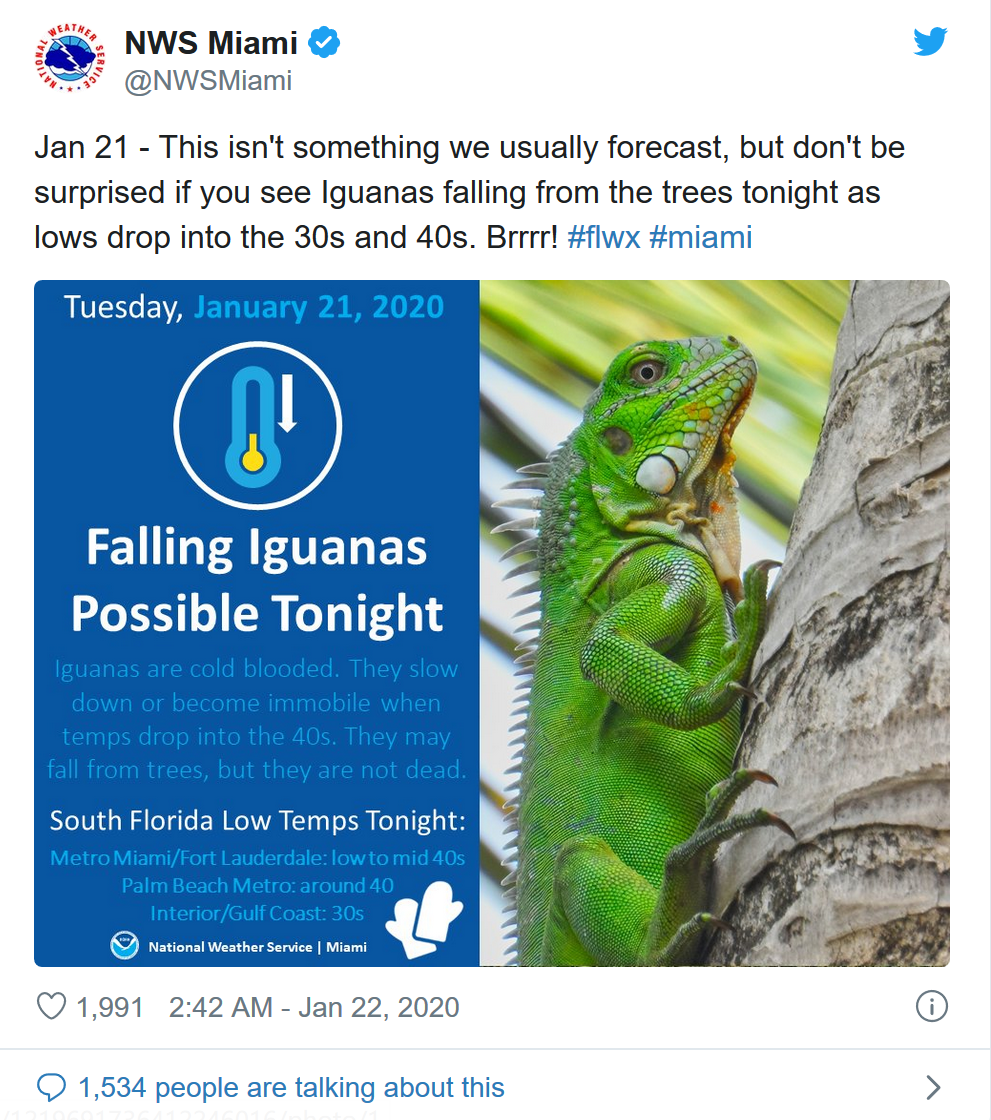
Task: Click the NOAA logo in the graphic
Action: (x=125, y=946)
